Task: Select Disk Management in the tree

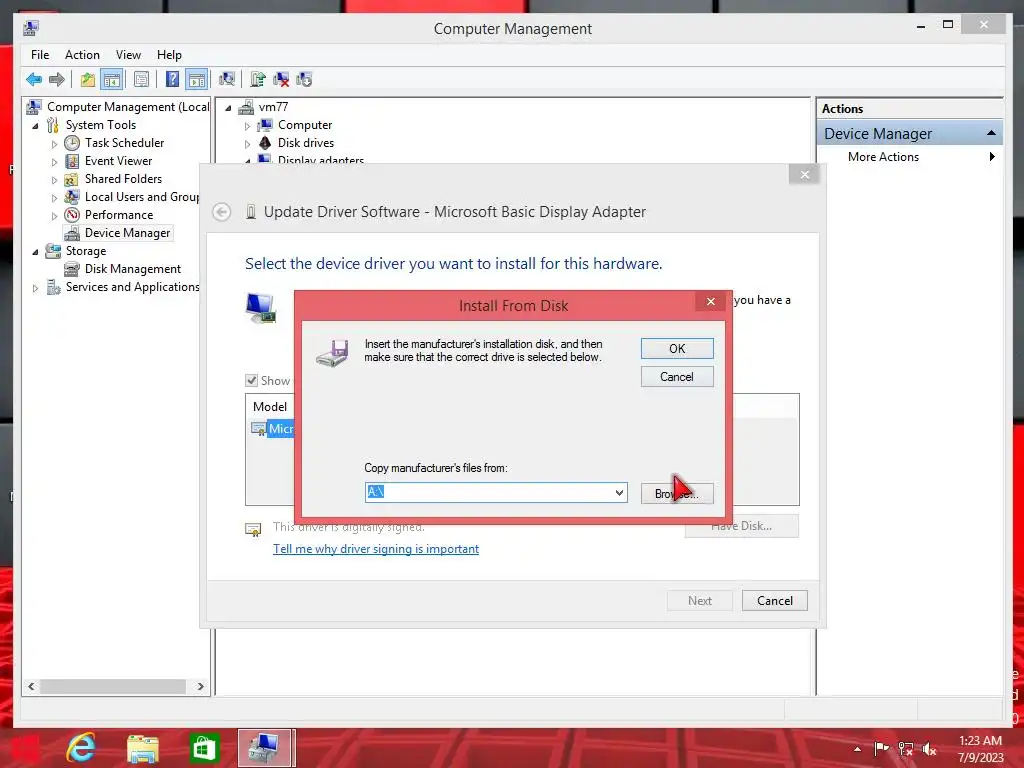Action: [x=133, y=269]
